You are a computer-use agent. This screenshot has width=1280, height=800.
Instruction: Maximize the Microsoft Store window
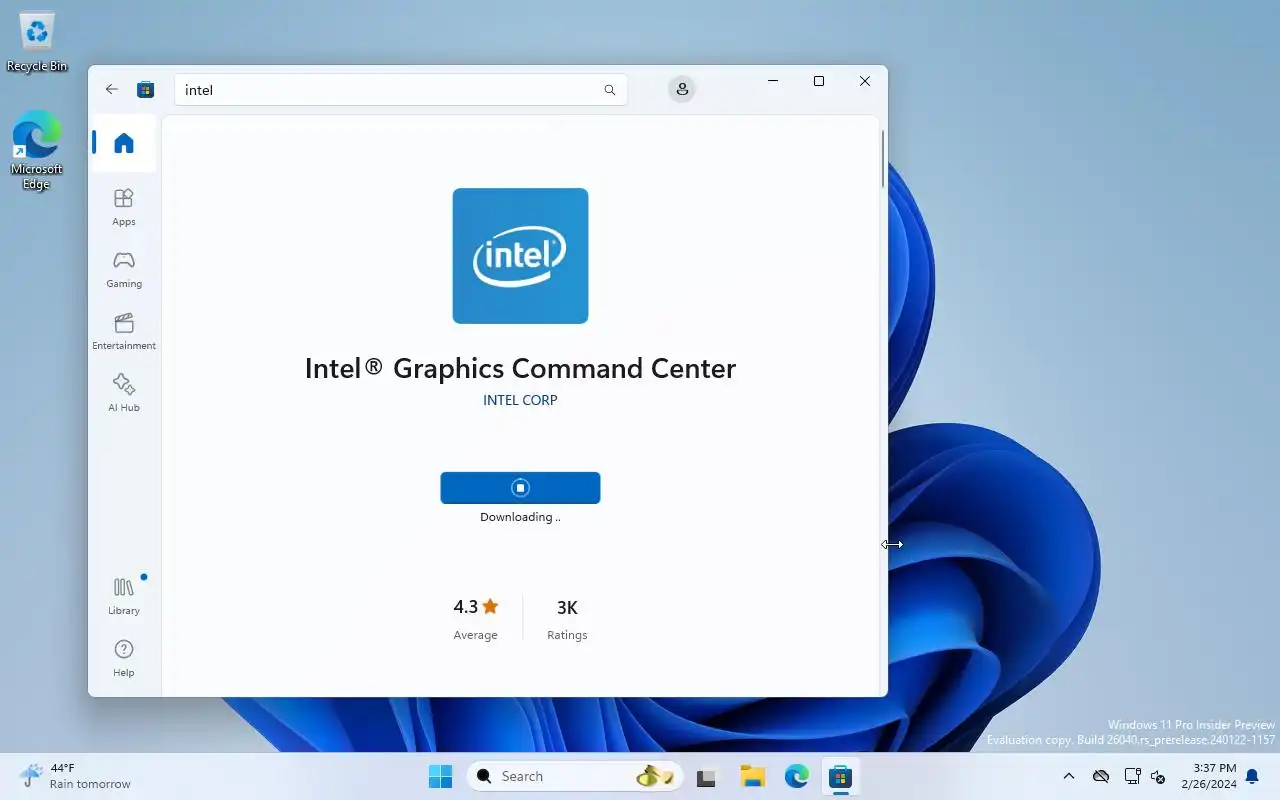[x=819, y=81]
